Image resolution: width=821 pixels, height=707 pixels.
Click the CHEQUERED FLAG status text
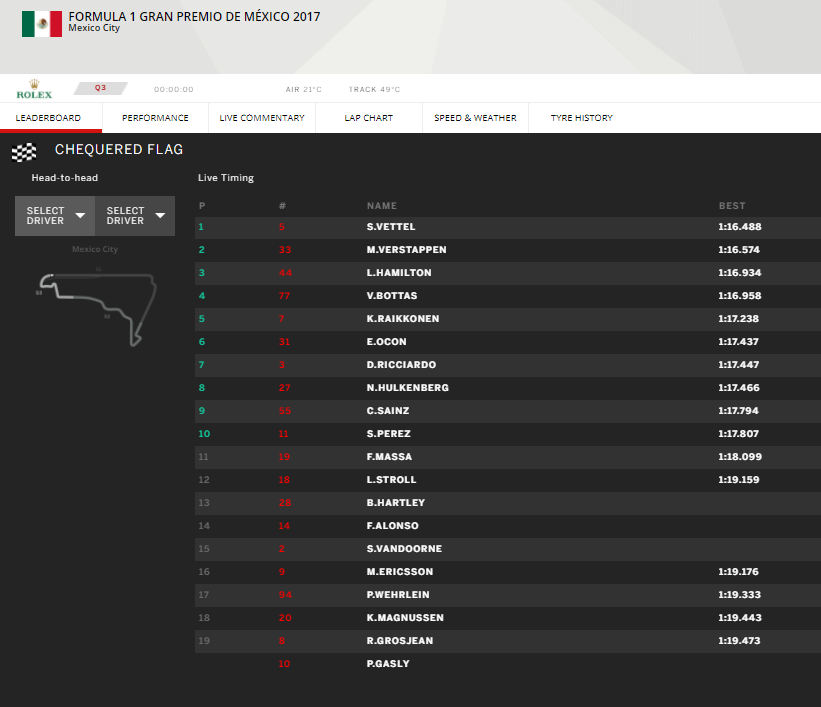point(119,150)
